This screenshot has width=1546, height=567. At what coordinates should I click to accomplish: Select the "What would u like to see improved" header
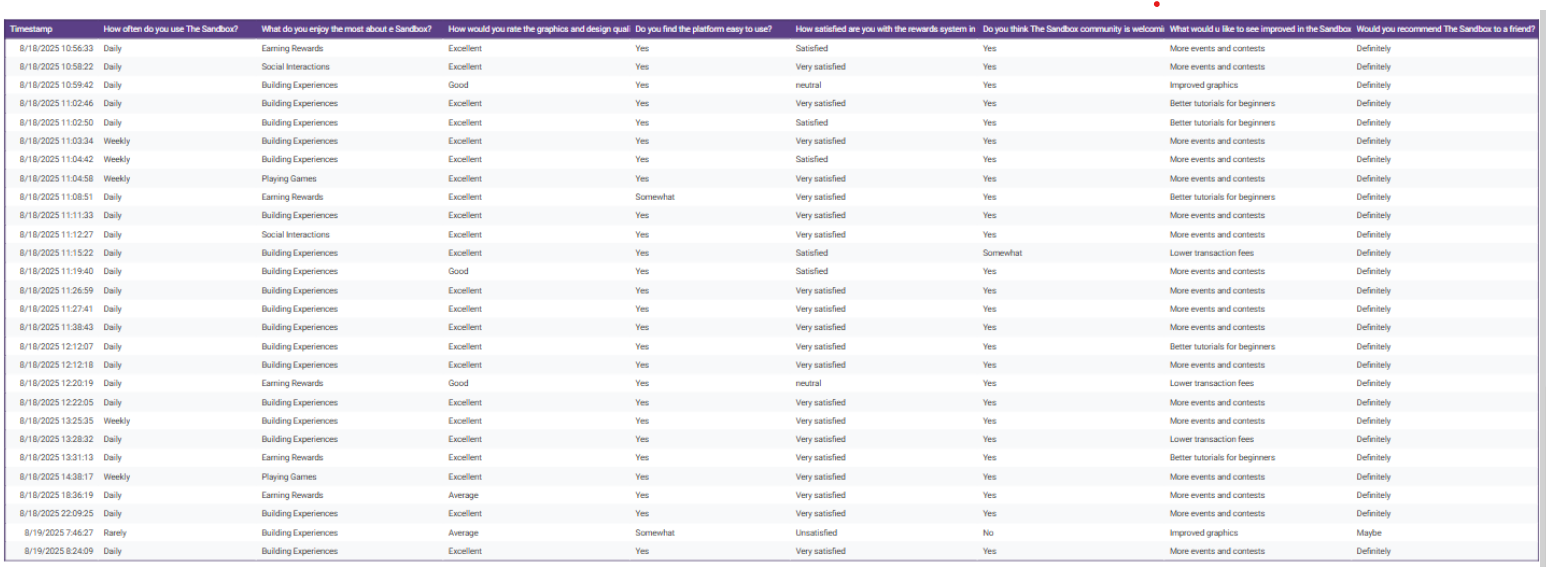(1261, 29)
